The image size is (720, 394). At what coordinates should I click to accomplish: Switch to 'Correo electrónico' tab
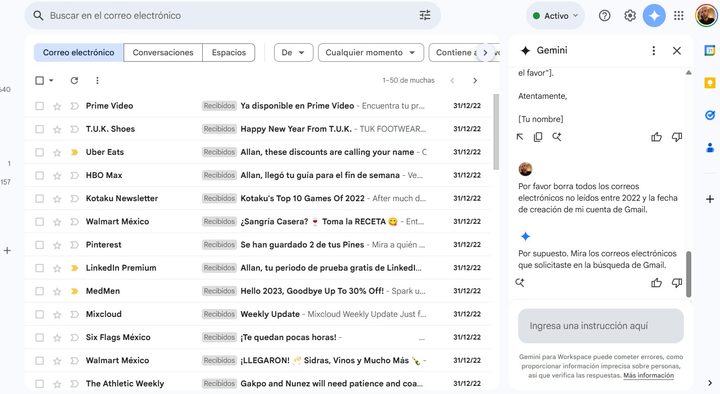point(79,52)
